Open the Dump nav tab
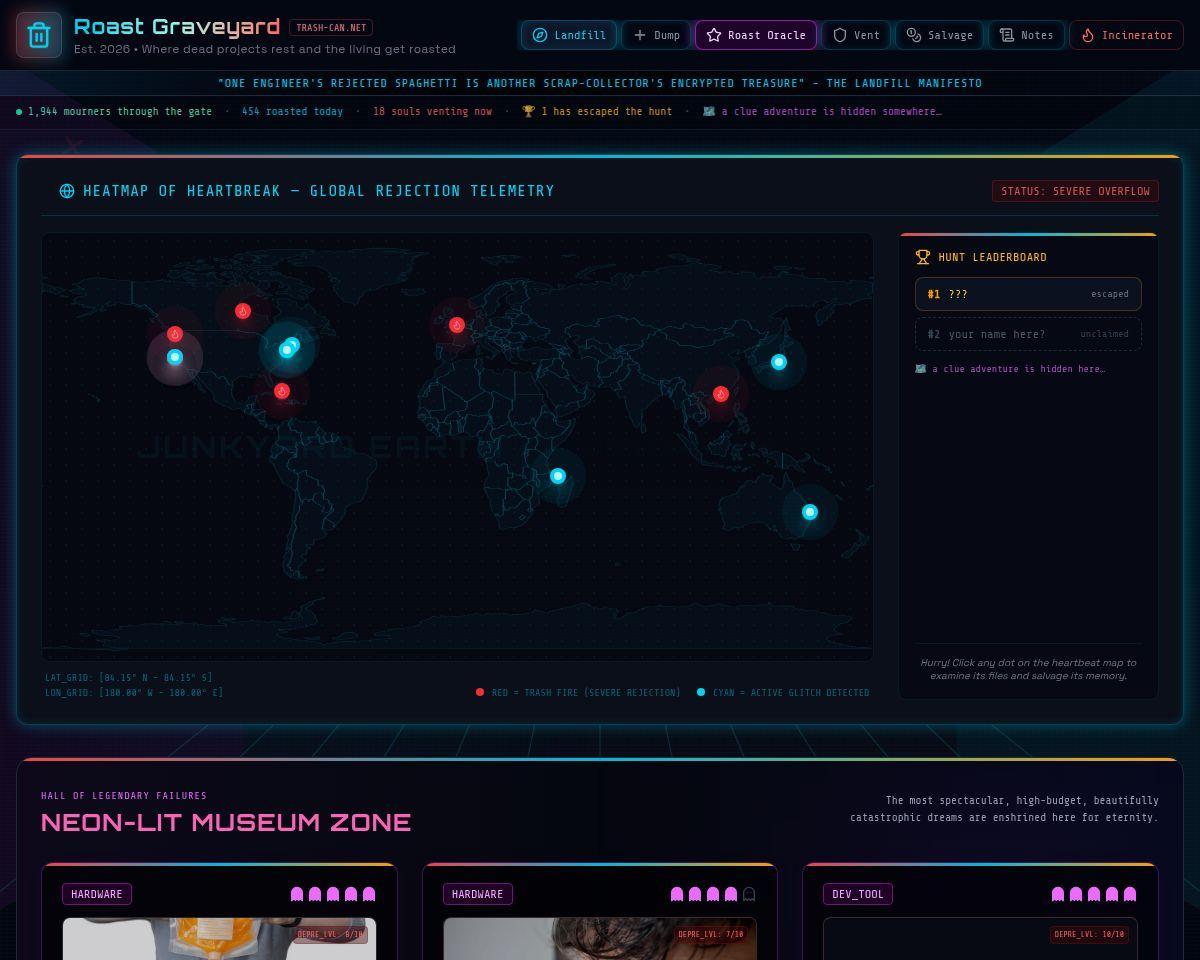The width and height of the screenshot is (1200, 960). tap(656, 35)
